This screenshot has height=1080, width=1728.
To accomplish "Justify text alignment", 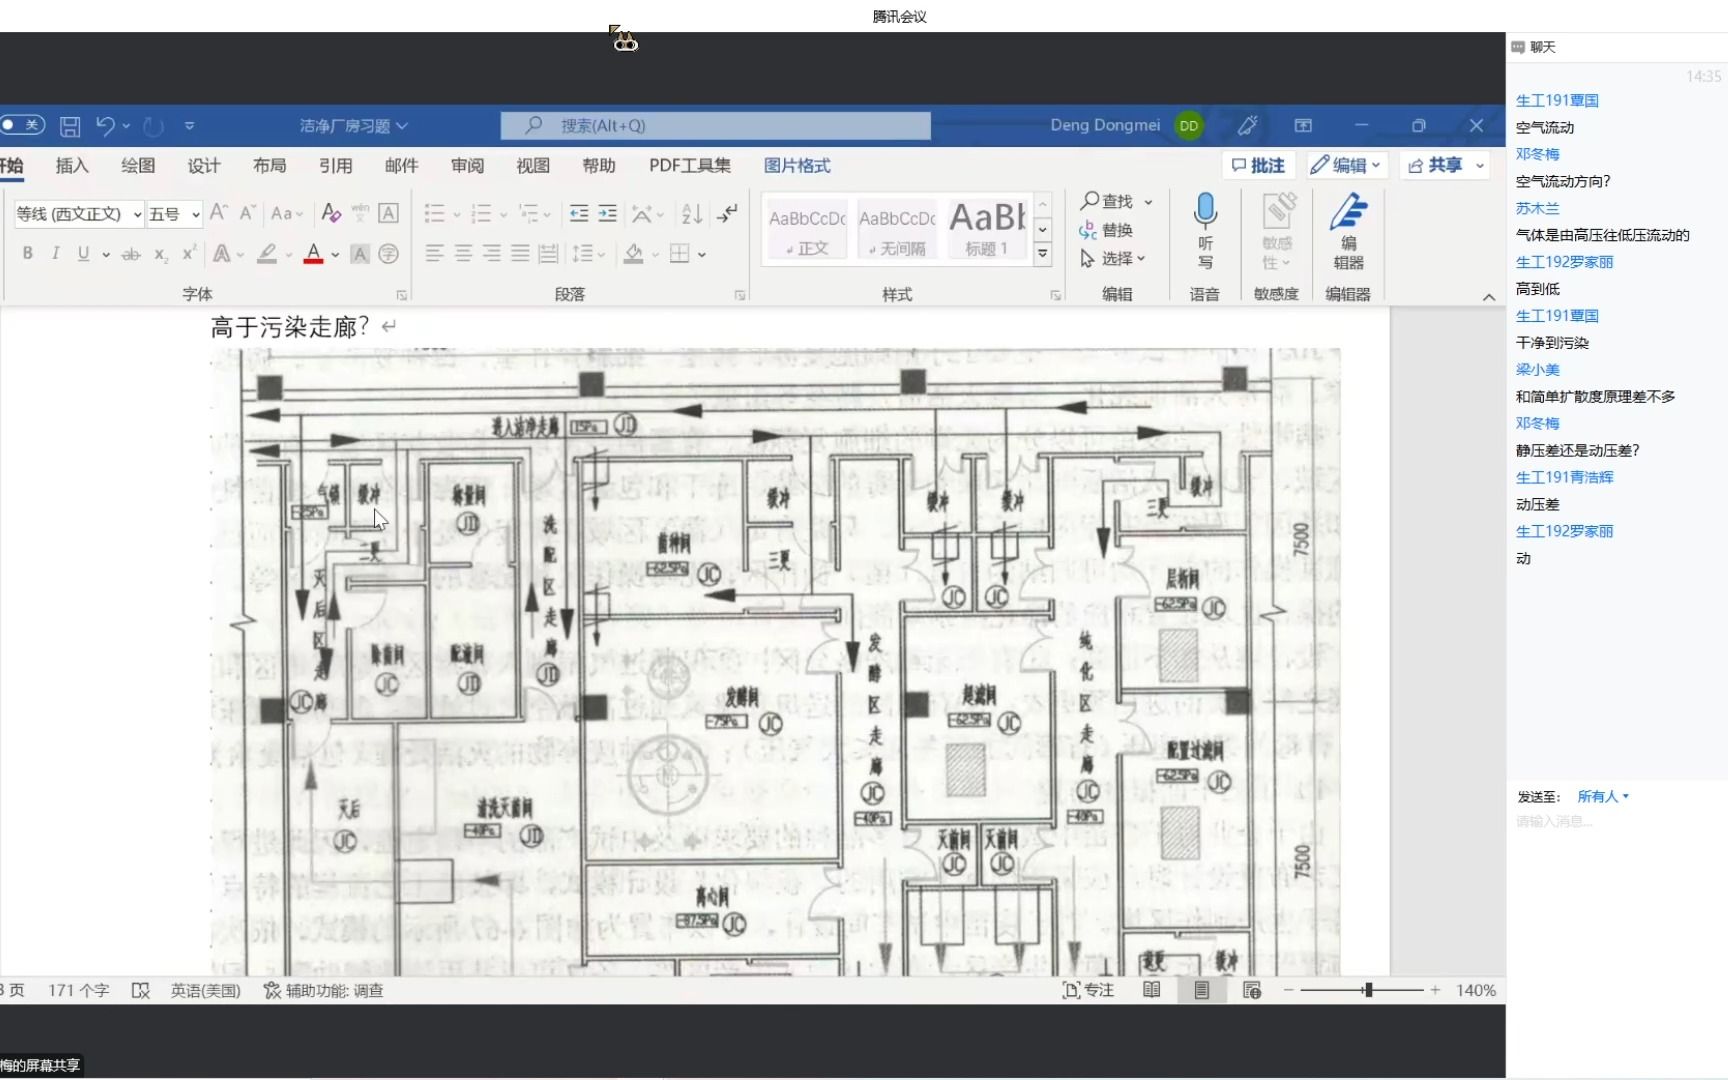I will [520, 254].
